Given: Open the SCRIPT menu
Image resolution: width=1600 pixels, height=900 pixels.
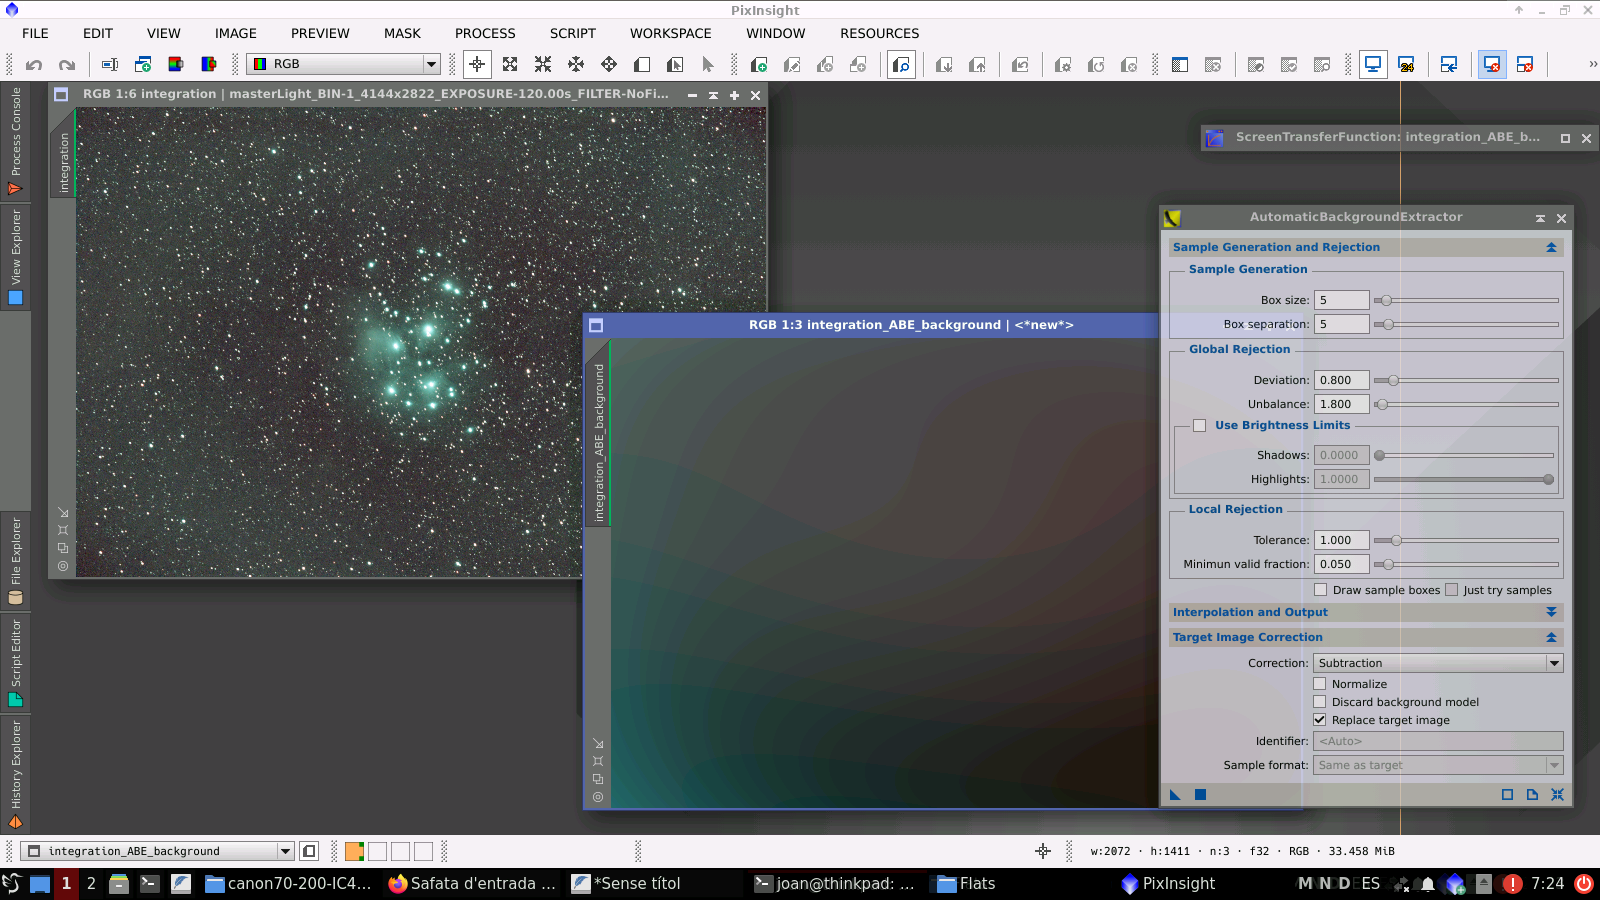Looking at the screenshot, I should [x=572, y=33].
